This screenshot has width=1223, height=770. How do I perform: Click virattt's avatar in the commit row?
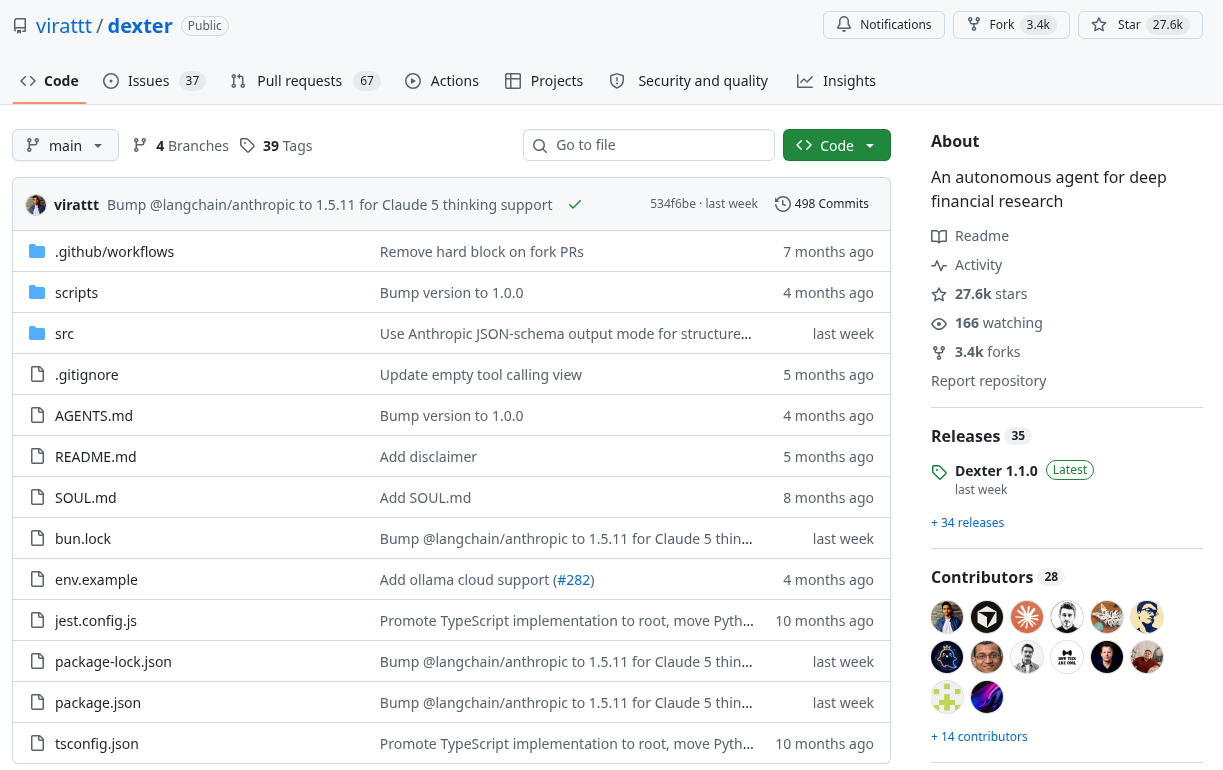(x=36, y=204)
